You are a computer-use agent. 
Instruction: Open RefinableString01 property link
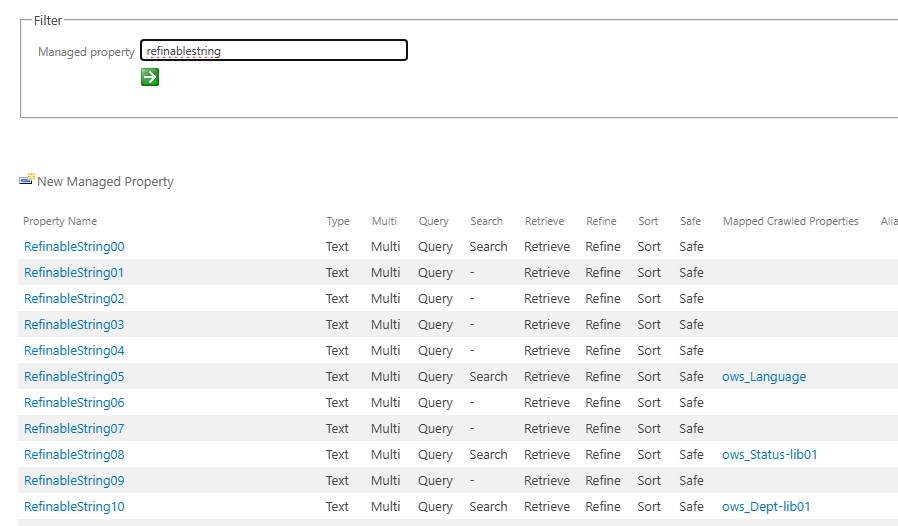[x=74, y=273]
